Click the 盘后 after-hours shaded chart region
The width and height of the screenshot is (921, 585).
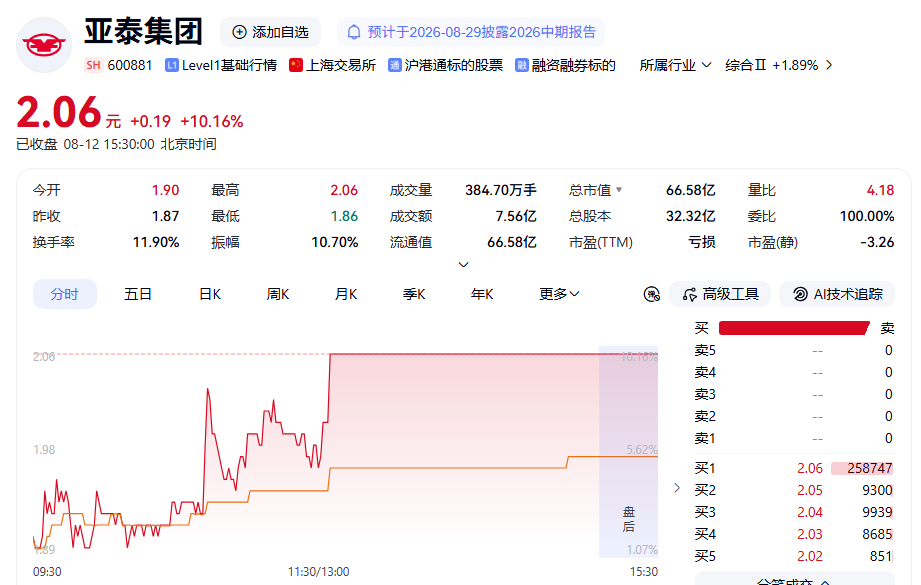(x=628, y=451)
